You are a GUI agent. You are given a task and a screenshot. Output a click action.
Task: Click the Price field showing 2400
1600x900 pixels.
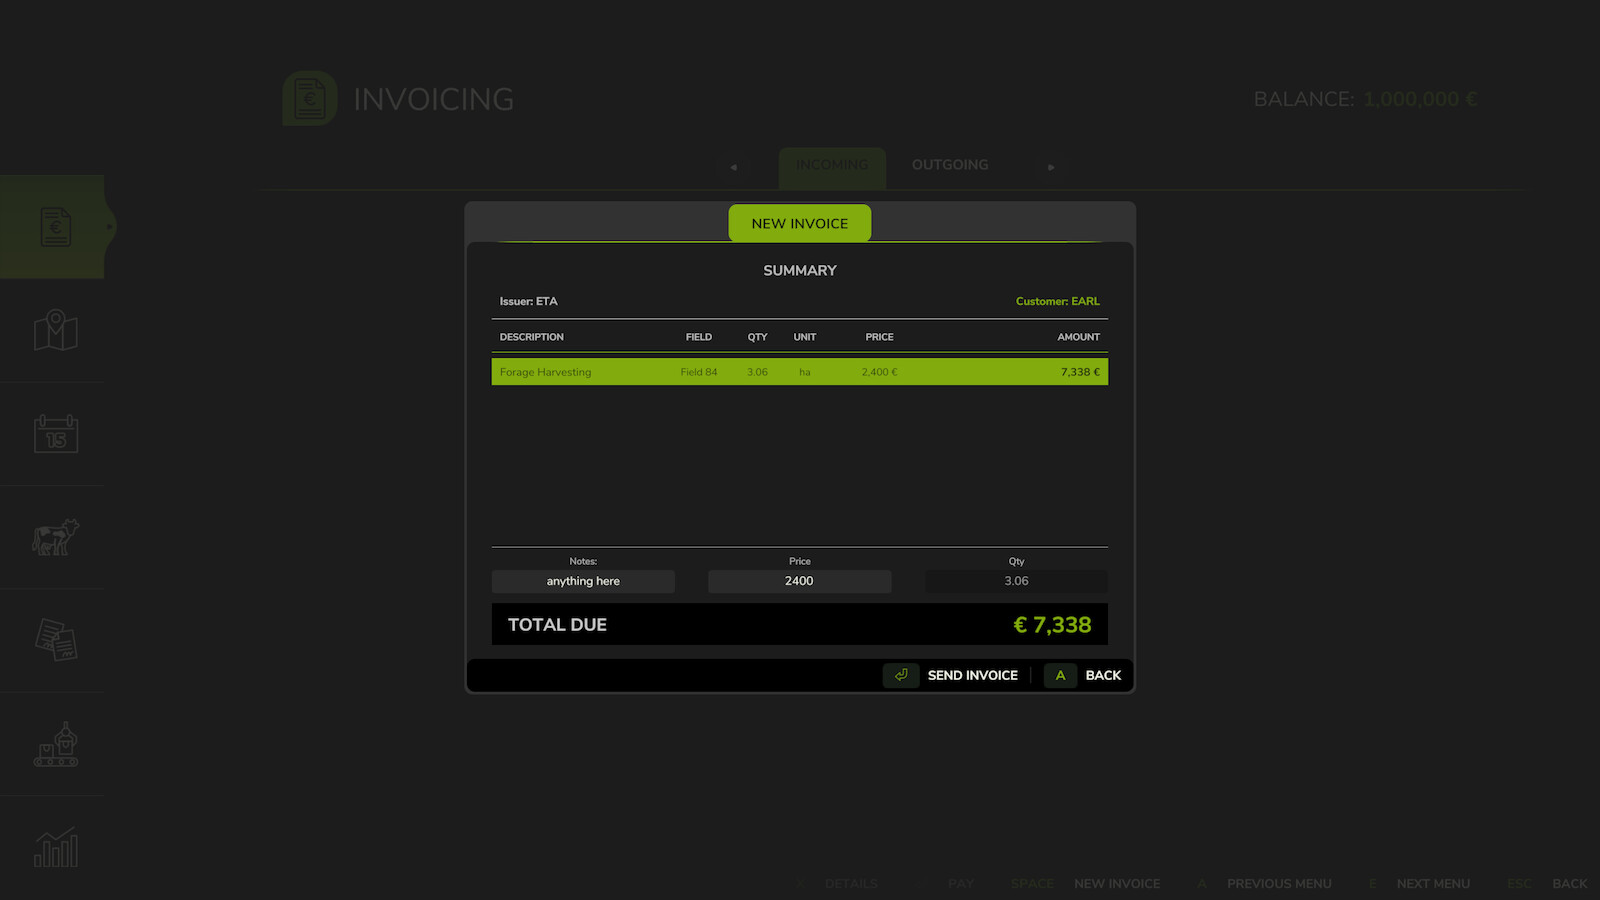[799, 581]
